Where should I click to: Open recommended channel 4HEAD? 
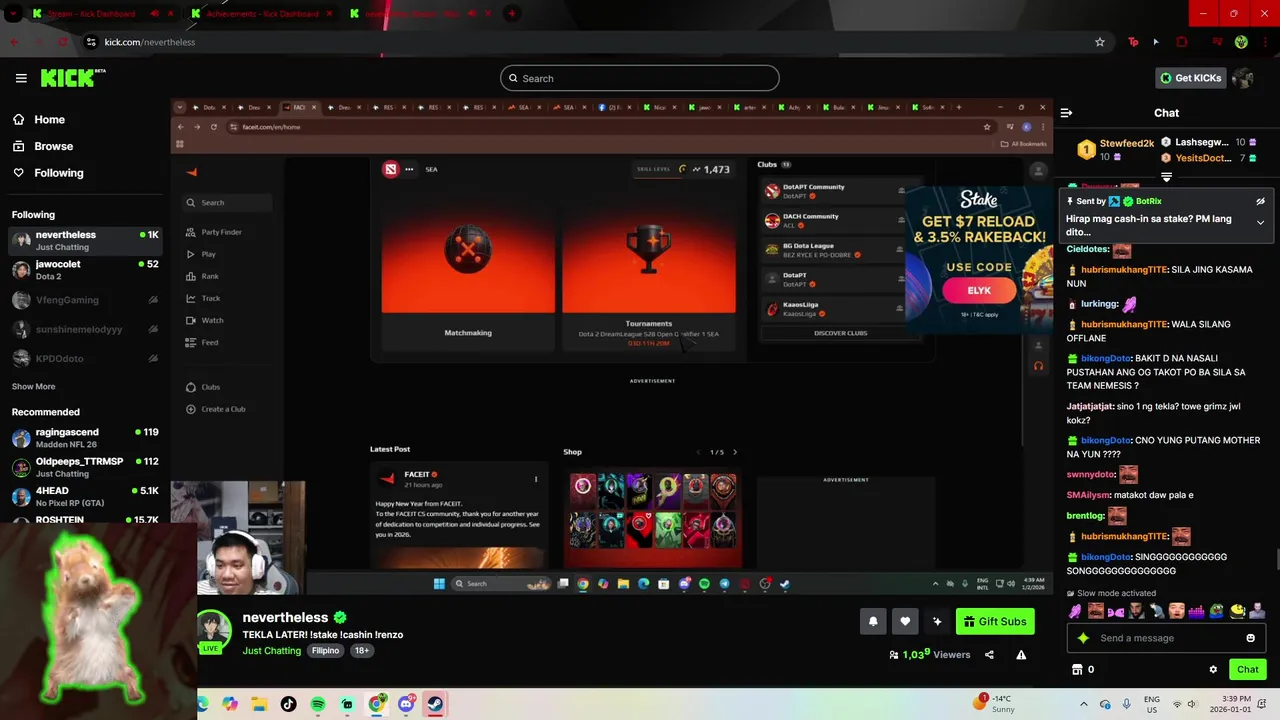pos(85,496)
